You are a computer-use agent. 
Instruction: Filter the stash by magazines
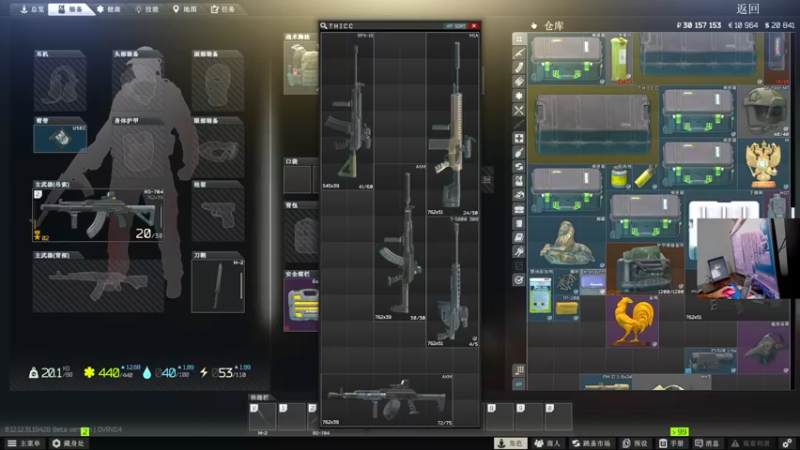(519, 67)
